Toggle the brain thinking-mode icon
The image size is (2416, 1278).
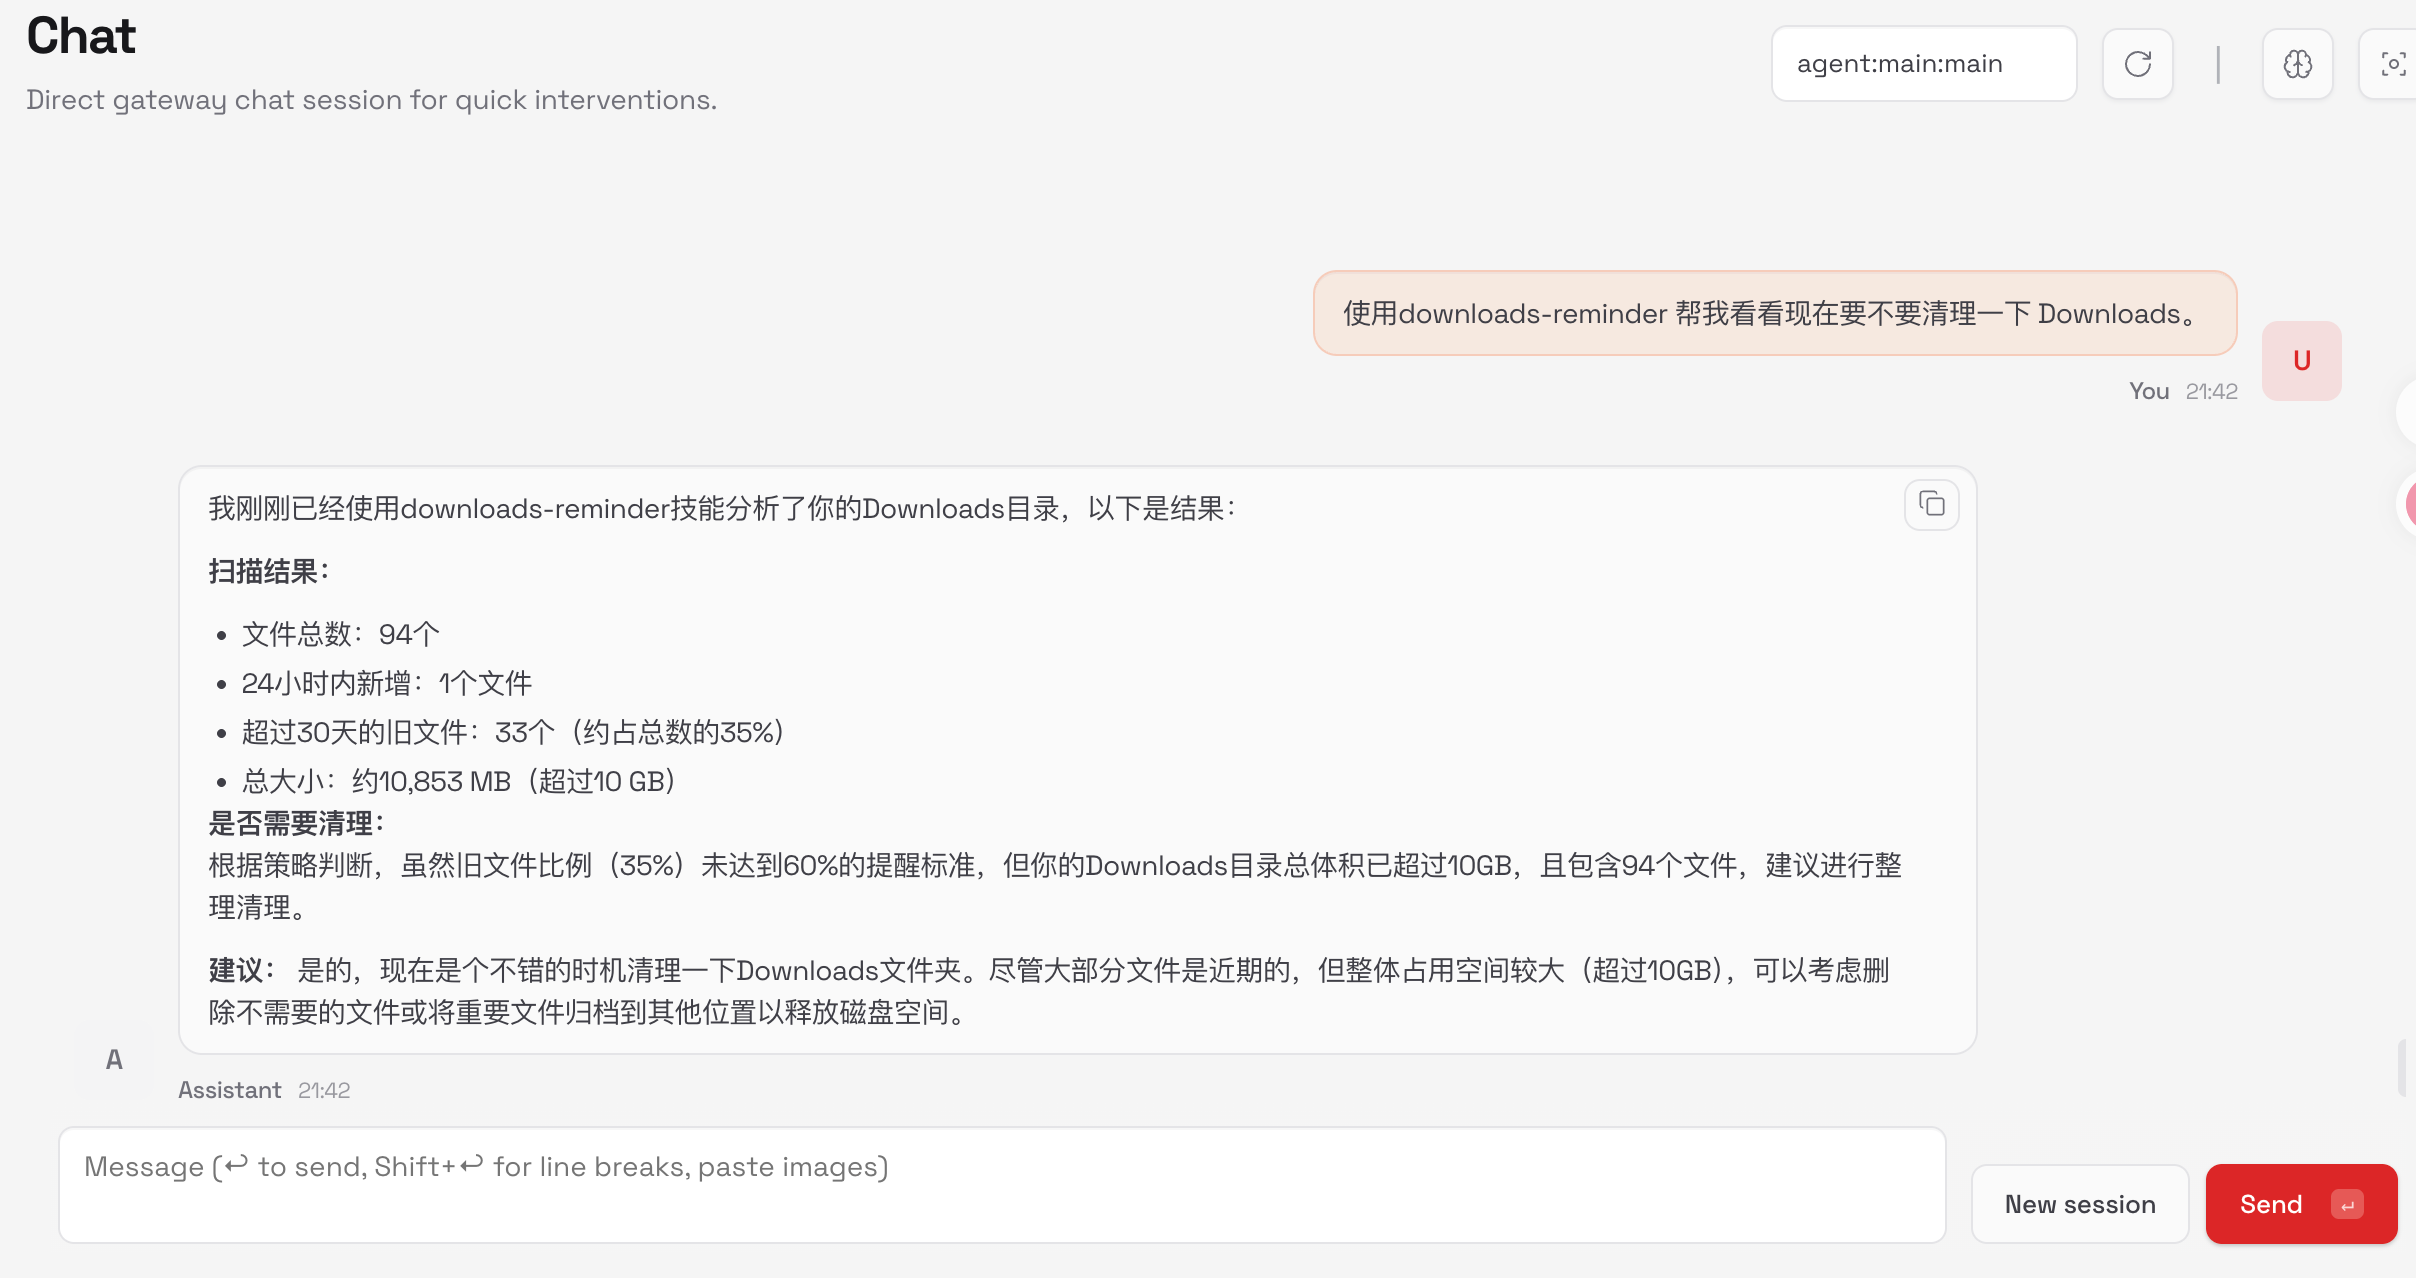pyautogui.click(x=2296, y=63)
